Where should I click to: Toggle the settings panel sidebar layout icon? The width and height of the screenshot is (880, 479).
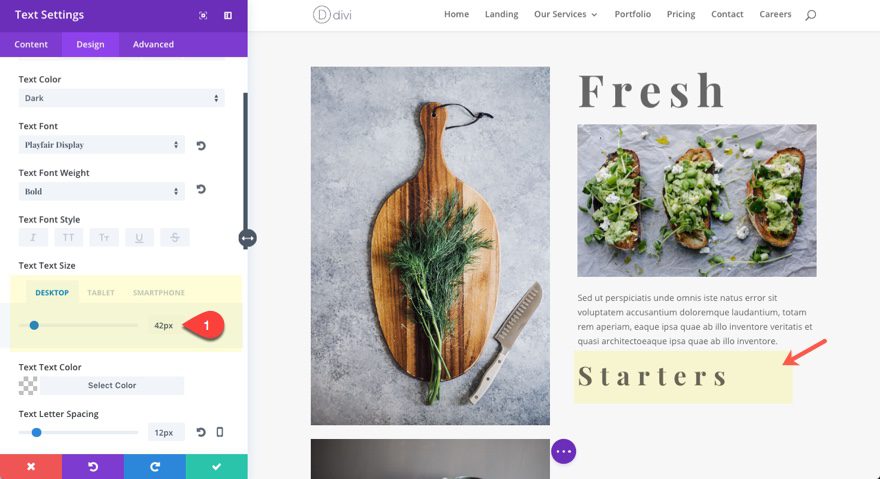(x=228, y=15)
